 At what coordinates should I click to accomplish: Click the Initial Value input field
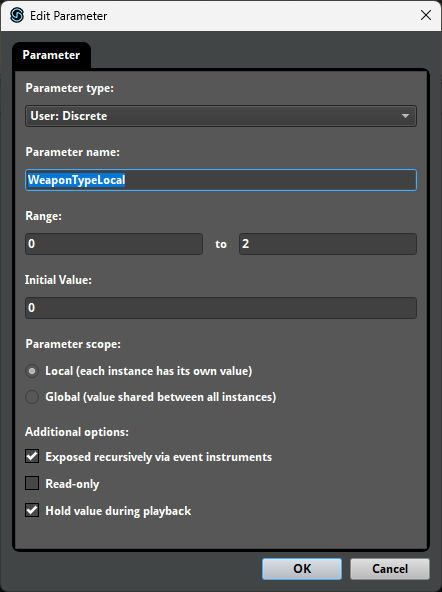tap(221, 308)
